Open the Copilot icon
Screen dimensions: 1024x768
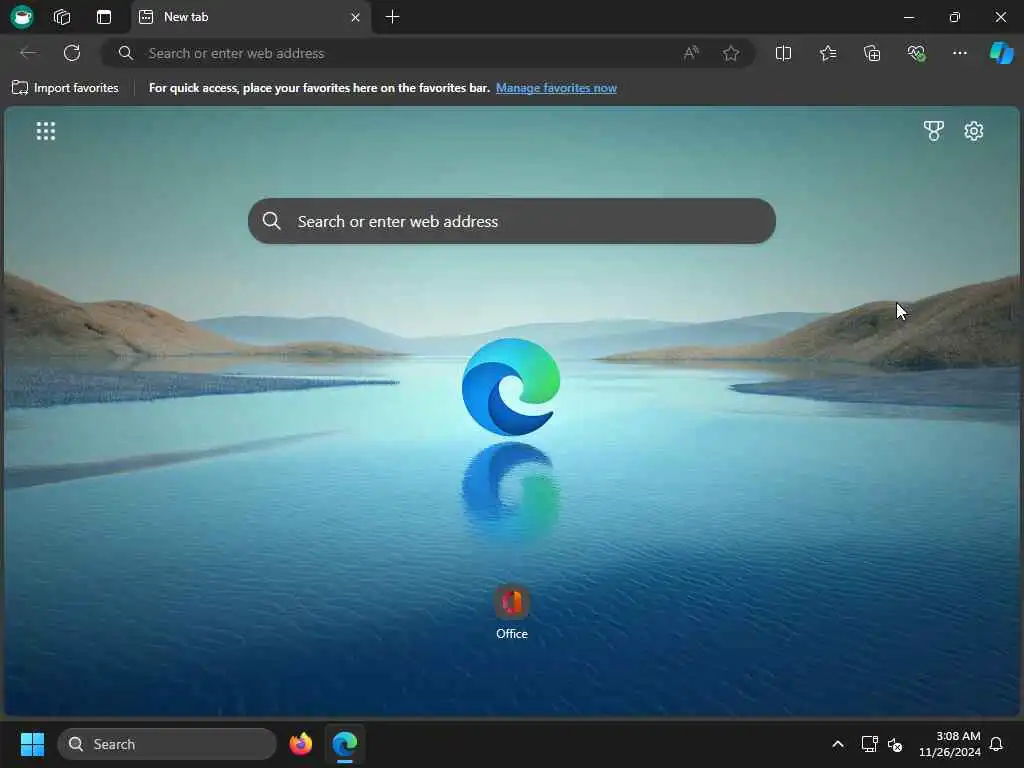tap(1001, 53)
